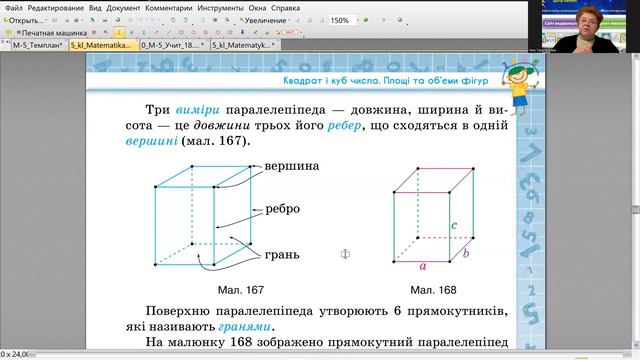Click the Save document icon
This screenshot has width=640, height=360.
[x=54, y=20]
